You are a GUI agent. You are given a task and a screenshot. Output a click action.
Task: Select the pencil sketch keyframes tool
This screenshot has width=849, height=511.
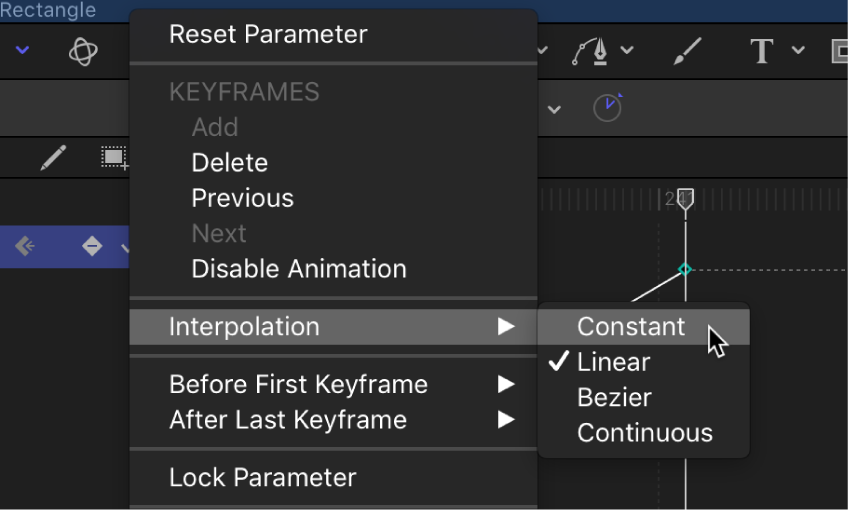click(53, 157)
